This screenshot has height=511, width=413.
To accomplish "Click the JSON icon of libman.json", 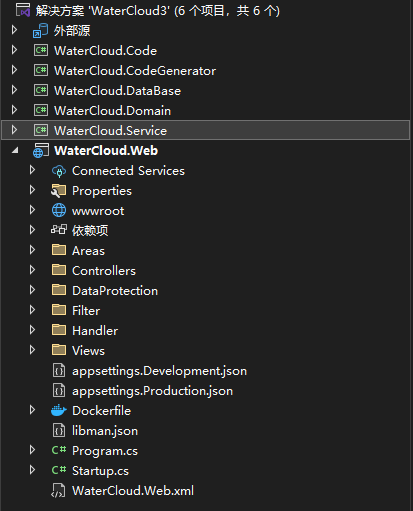I will tap(59, 431).
